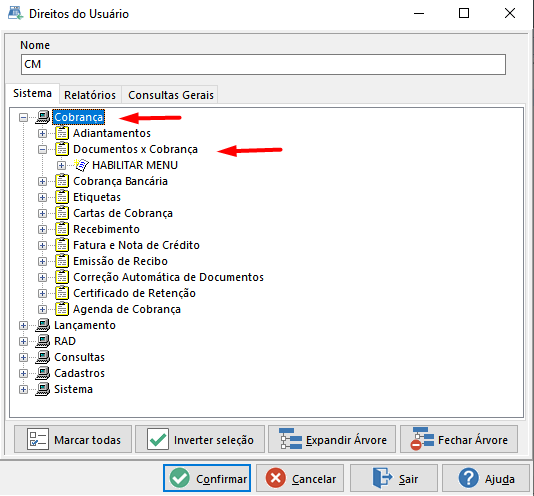Expand the Etiquetas branch
534x496 pixels.
pos(43,198)
